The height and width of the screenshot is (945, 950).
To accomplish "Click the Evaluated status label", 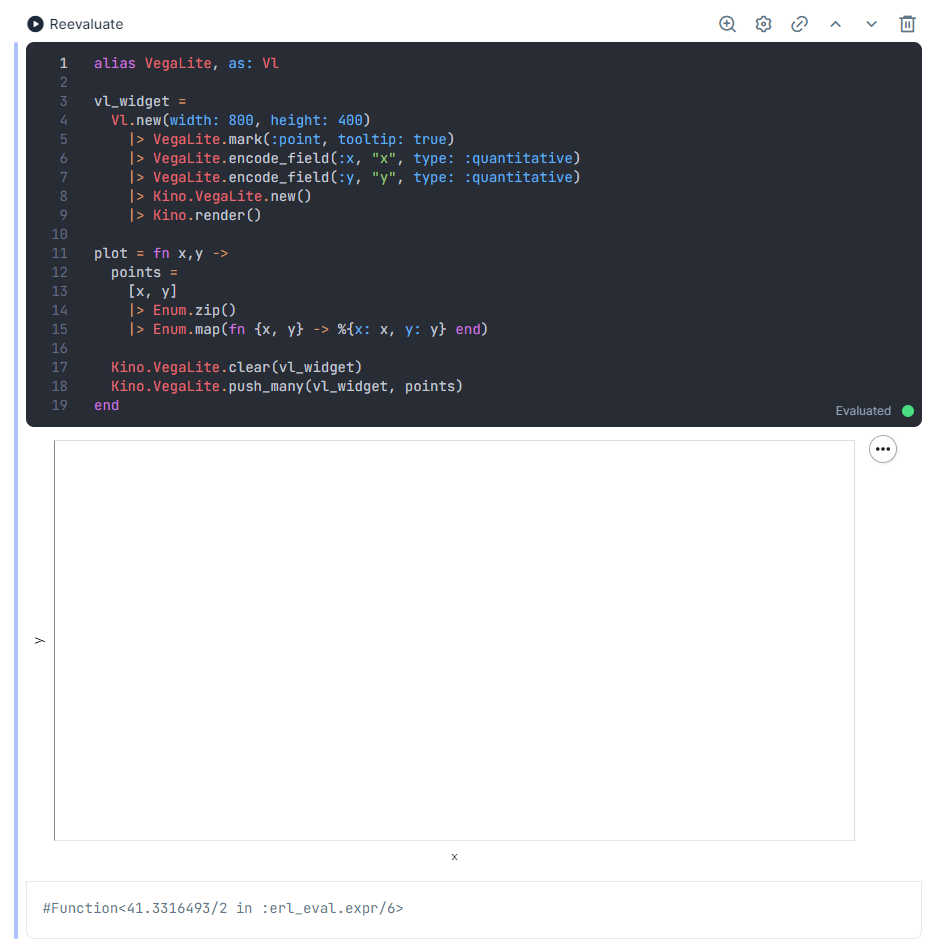I will click(863, 411).
